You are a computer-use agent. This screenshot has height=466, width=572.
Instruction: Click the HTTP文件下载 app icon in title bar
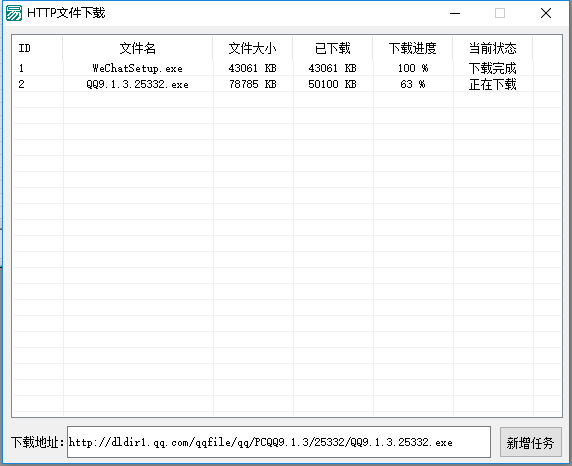pos(14,13)
